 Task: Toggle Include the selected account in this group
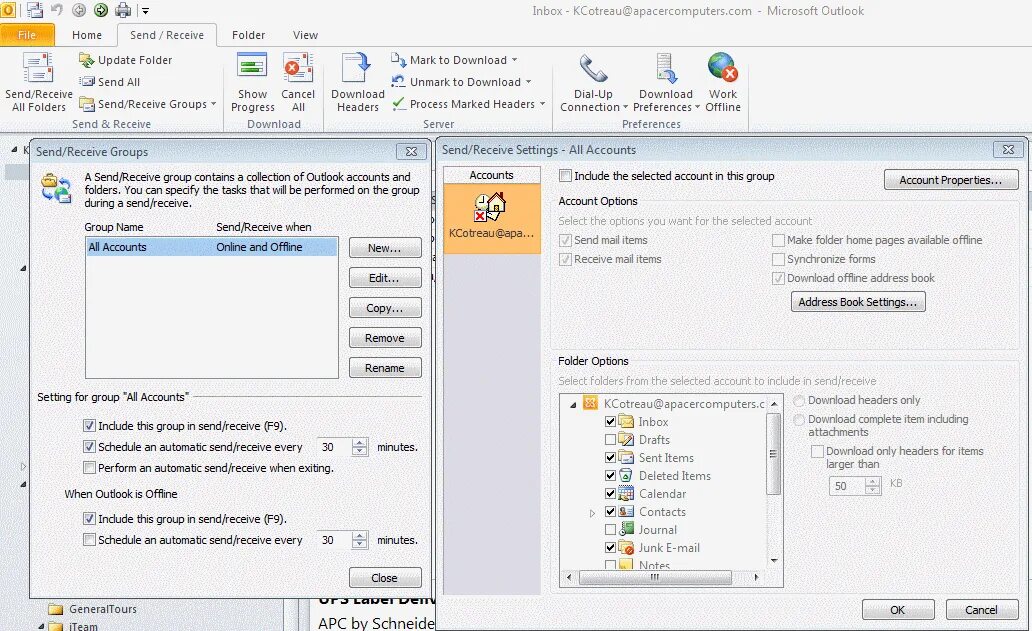point(565,176)
